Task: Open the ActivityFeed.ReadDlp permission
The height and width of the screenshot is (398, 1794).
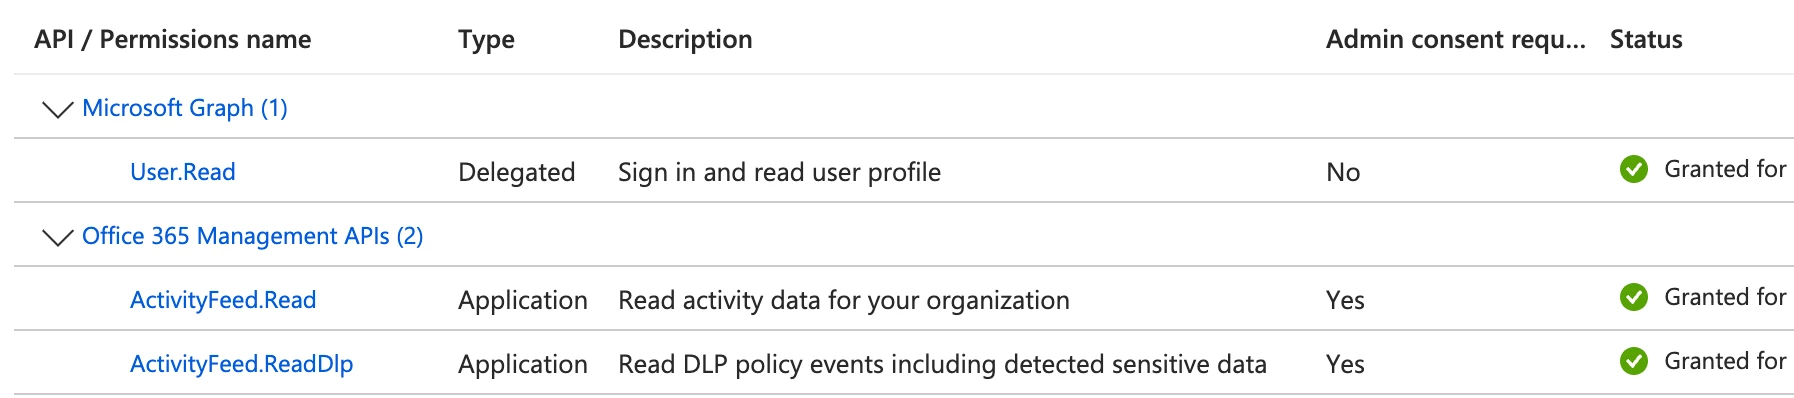Action: pos(242,364)
